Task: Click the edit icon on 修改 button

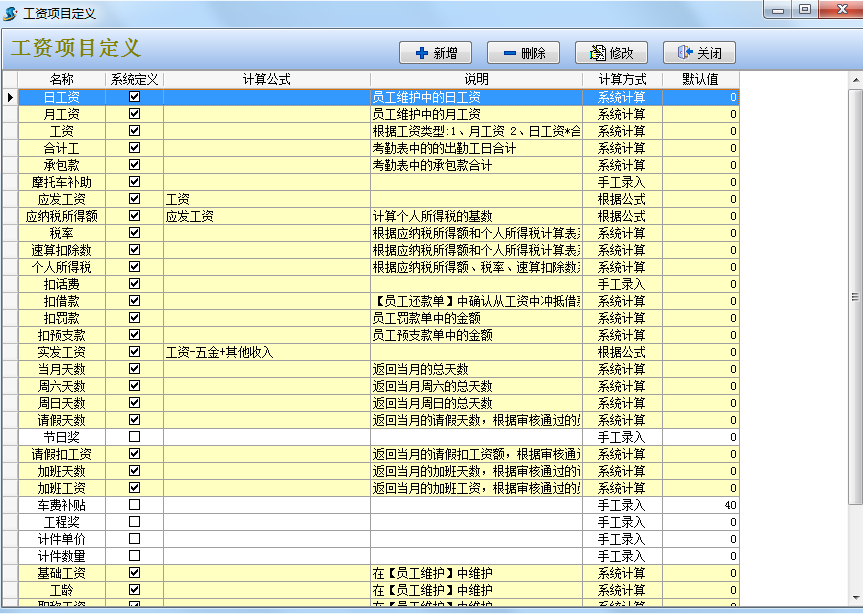Action: click(x=597, y=53)
